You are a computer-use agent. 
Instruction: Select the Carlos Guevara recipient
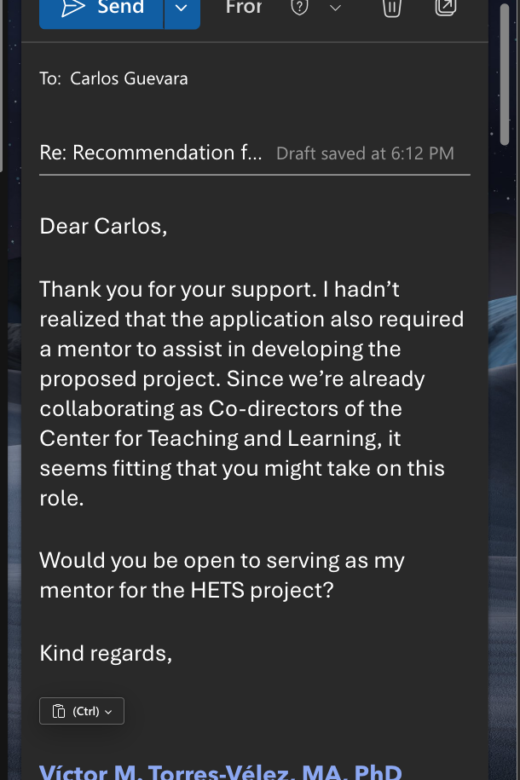[x=129, y=79]
